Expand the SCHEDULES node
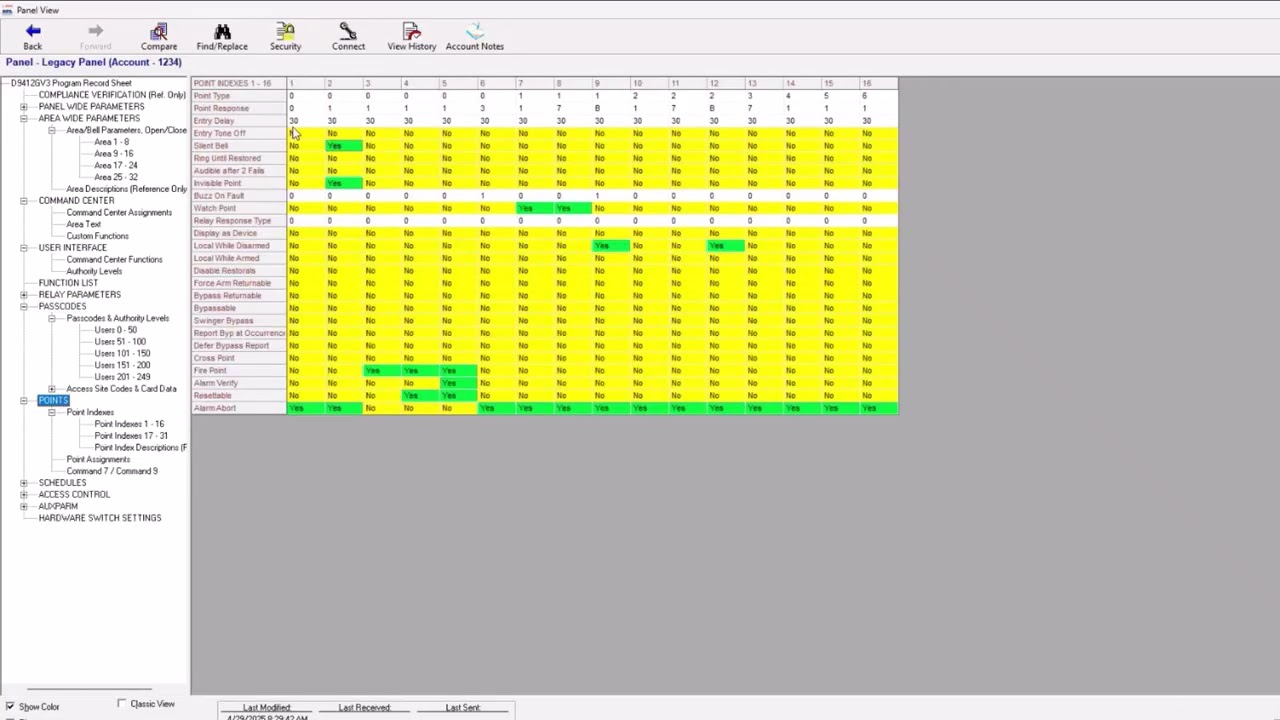Viewport: 1280px width, 720px height. coord(24,483)
